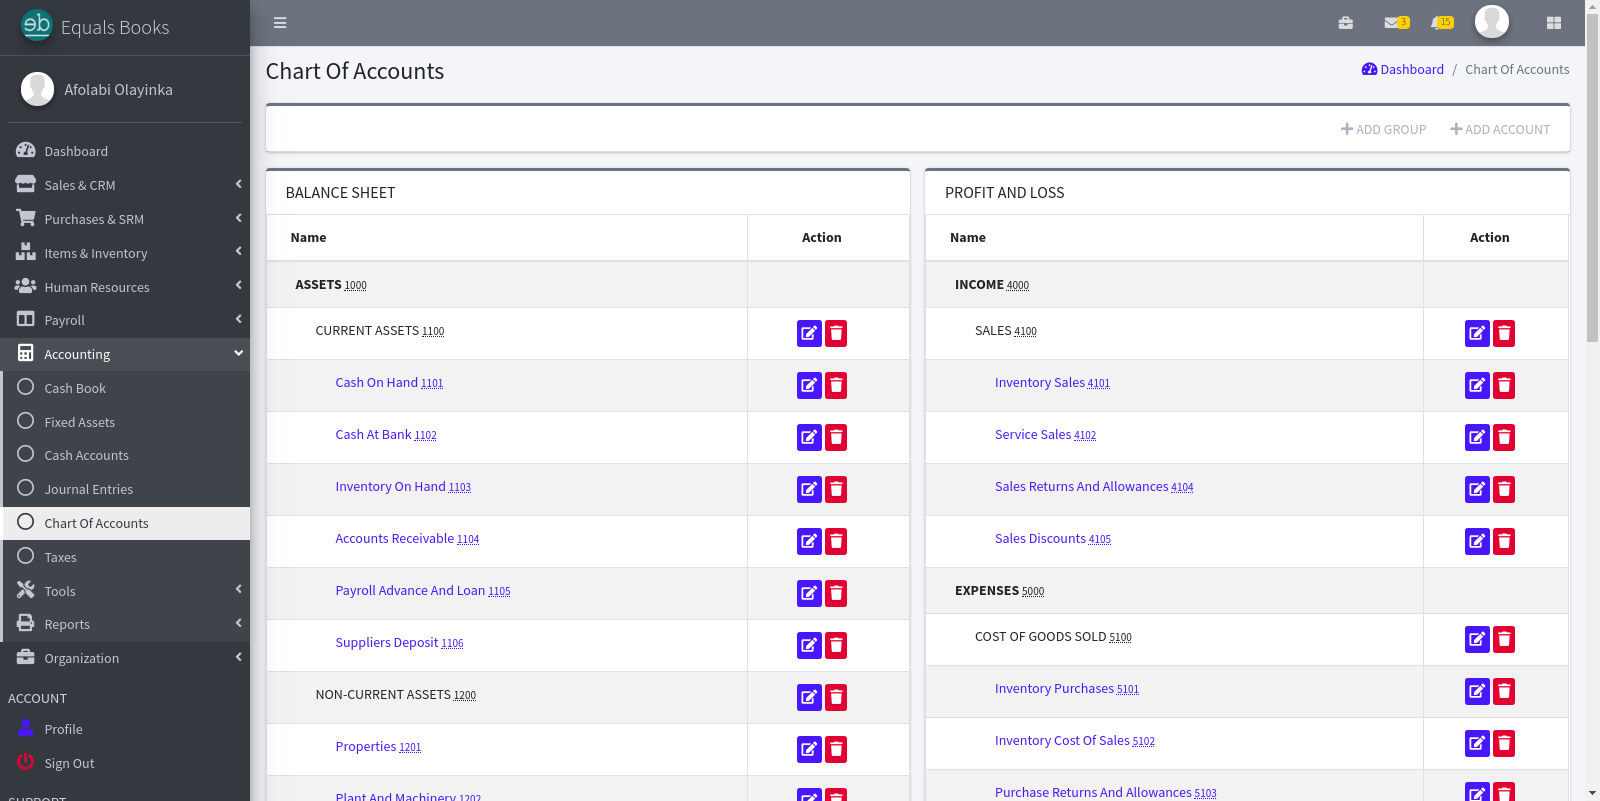Delete the Inventory On Hand 1103 account
The image size is (1600, 801).
tap(836, 489)
